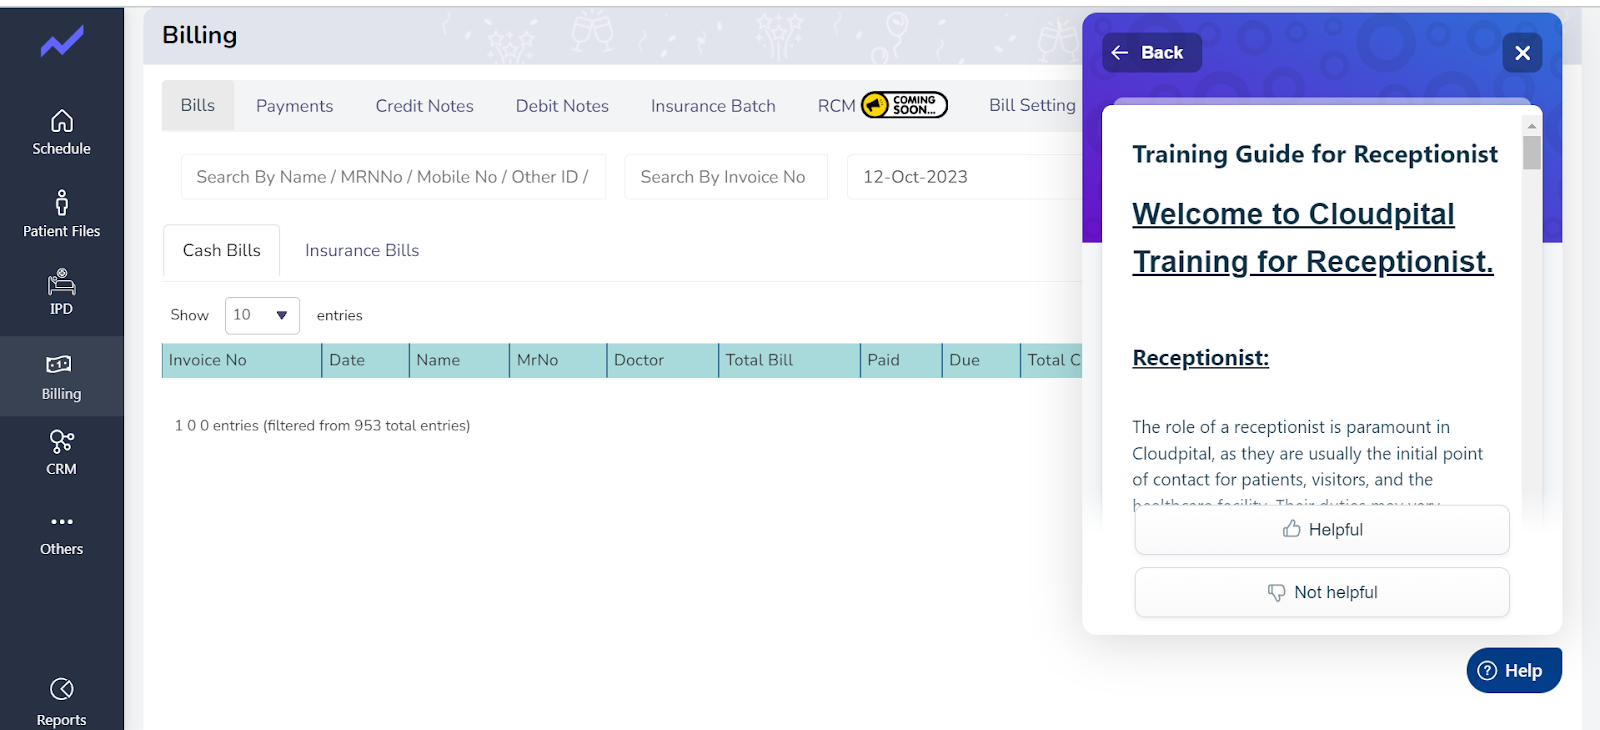Open the Reports sidebar icon

click(x=62, y=689)
